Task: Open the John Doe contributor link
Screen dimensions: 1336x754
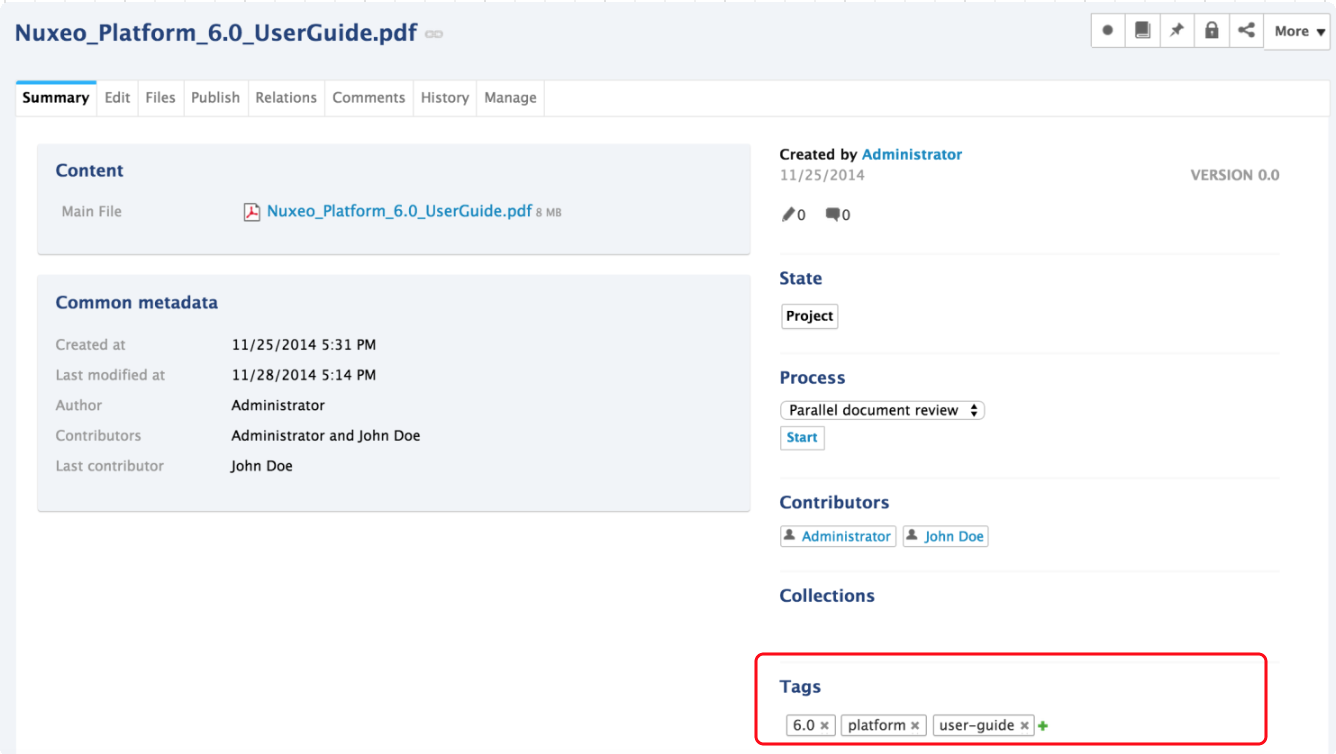Action: tap(954, 537)
